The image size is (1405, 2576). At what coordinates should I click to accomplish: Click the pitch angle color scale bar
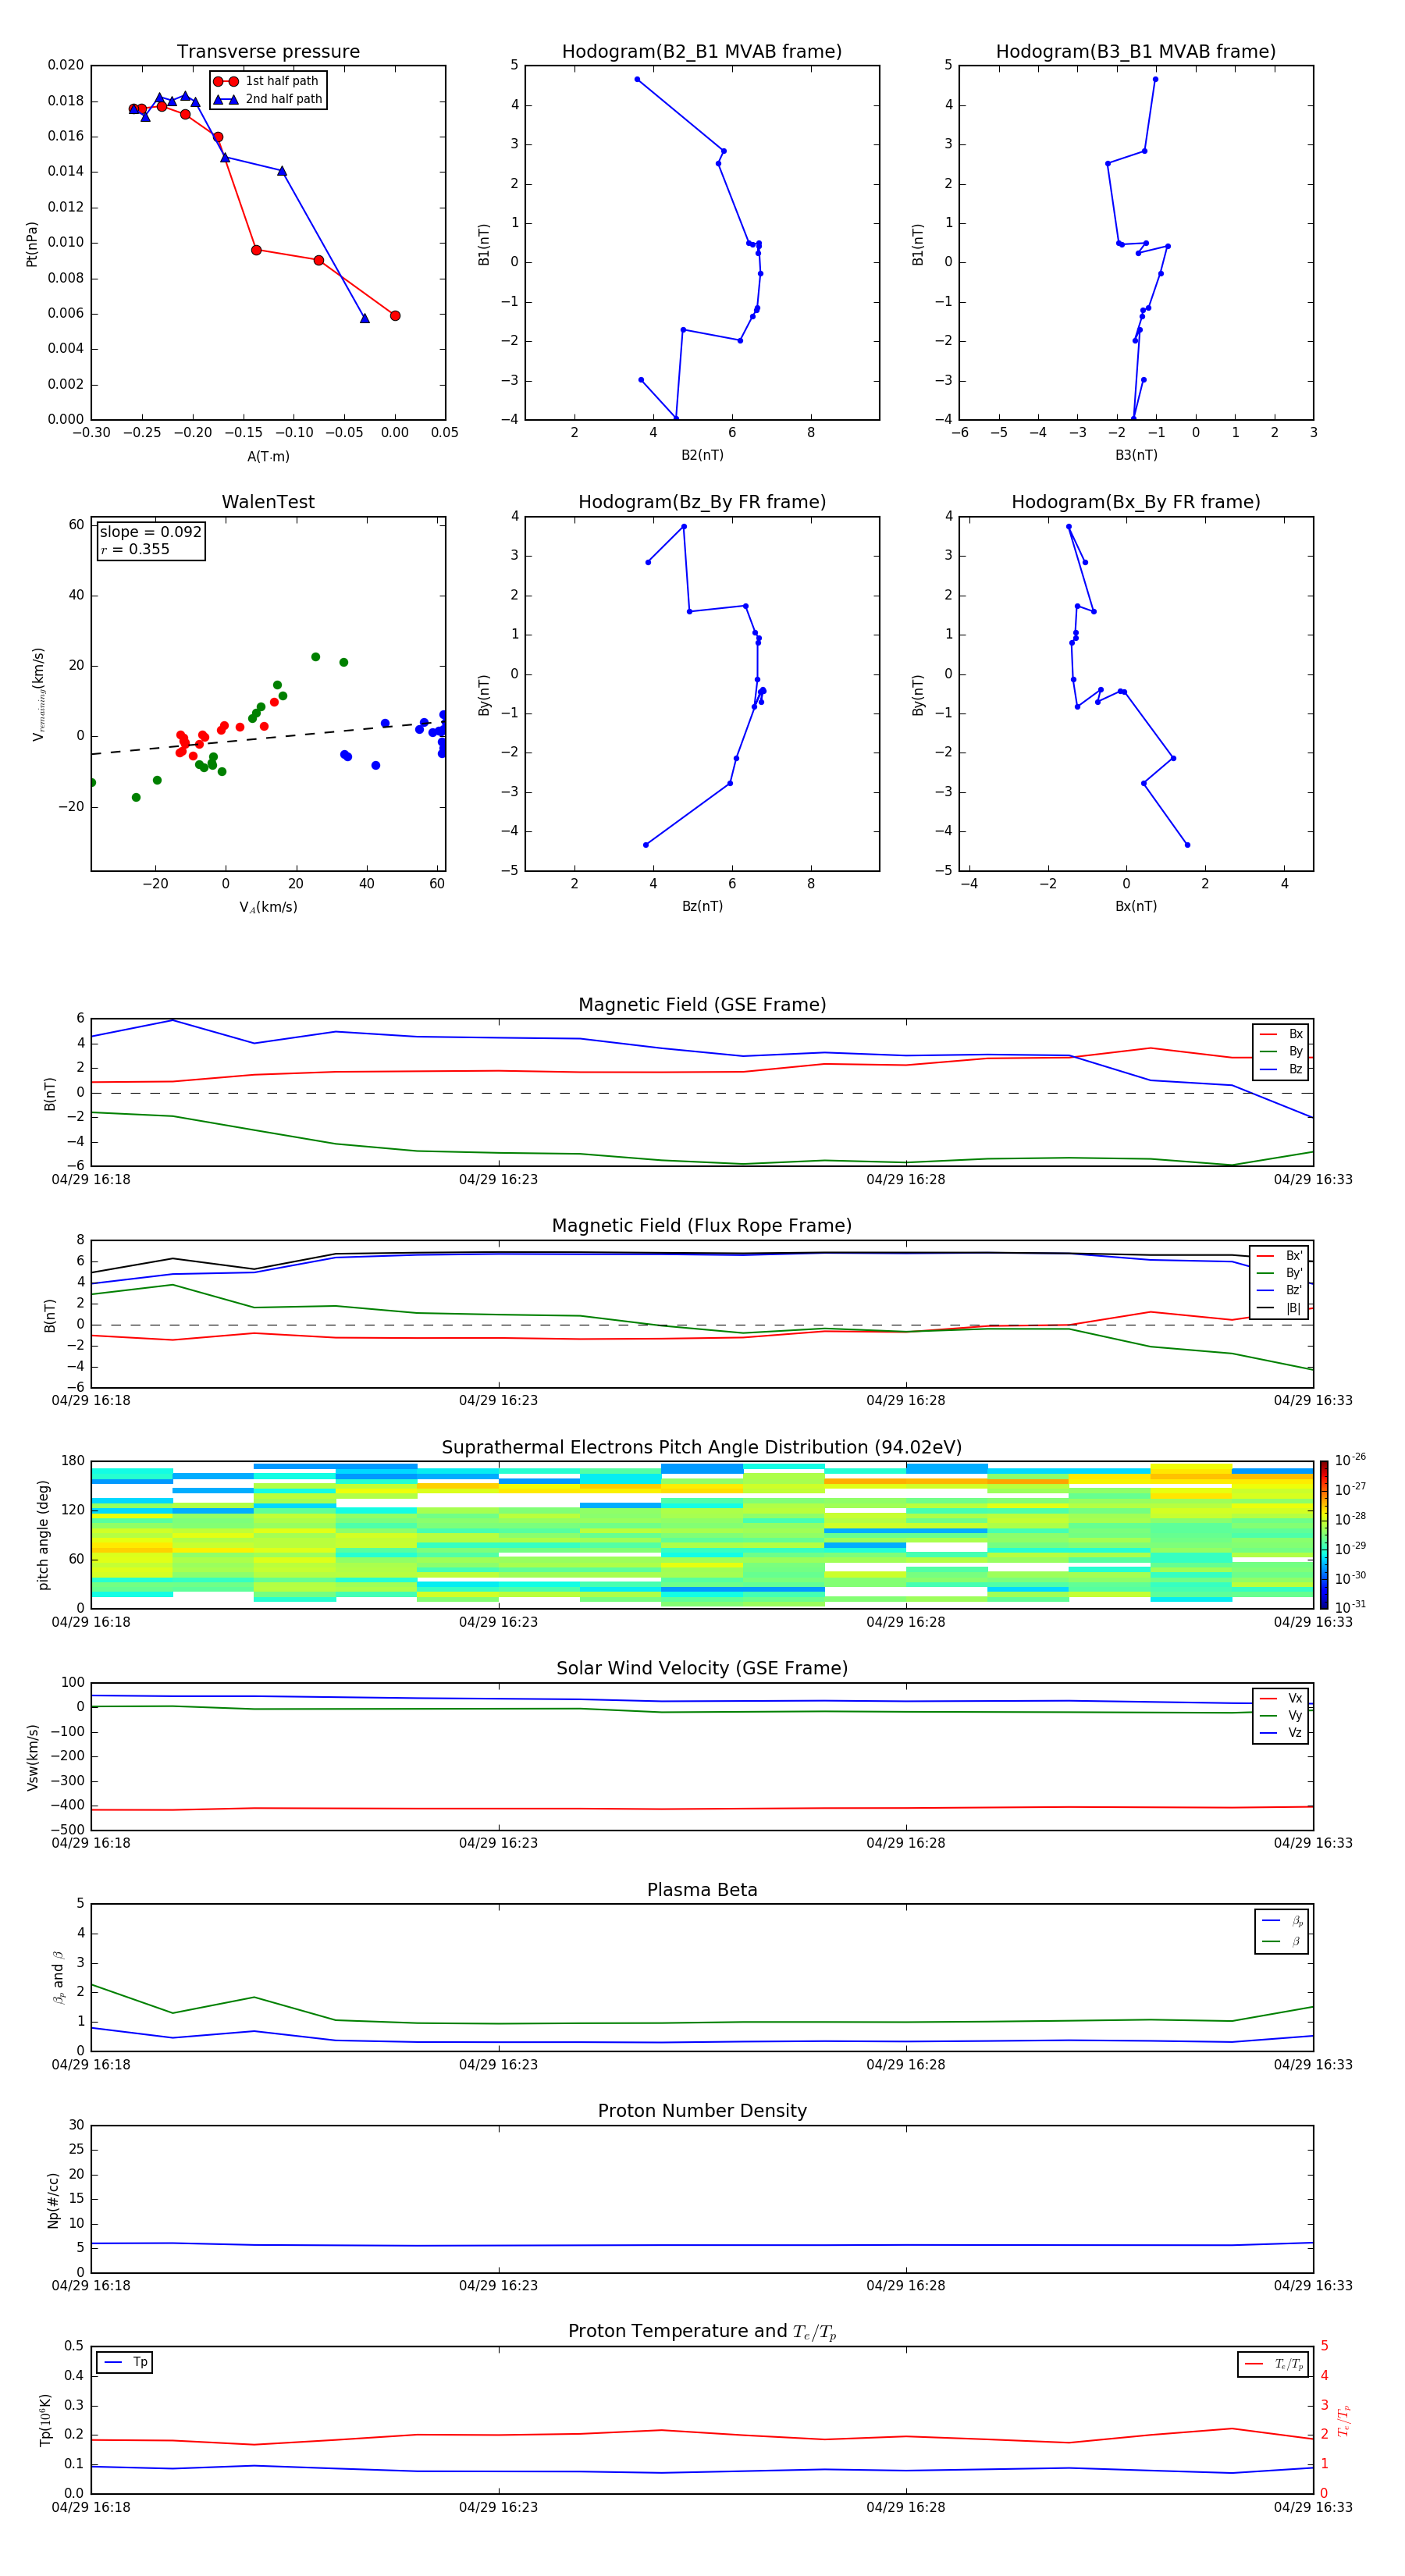pos(1324,1535)
